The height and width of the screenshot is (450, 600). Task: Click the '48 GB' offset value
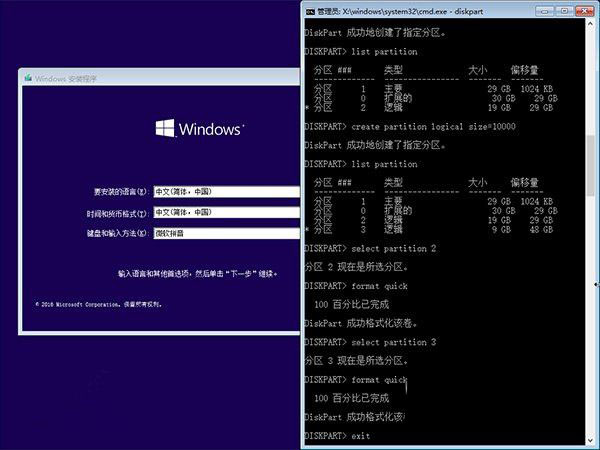click(541, 230)
